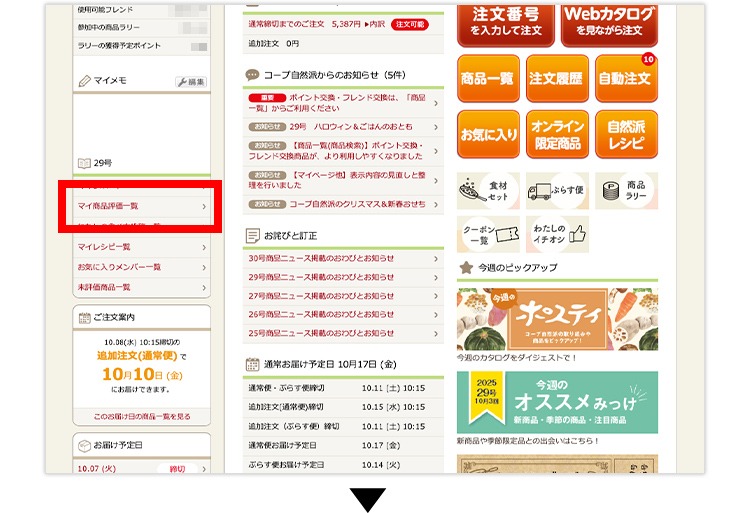Click the 注文可能 red badge
Image resolution: width=750 pixels, height=513 pixels.
click(410, 23)
